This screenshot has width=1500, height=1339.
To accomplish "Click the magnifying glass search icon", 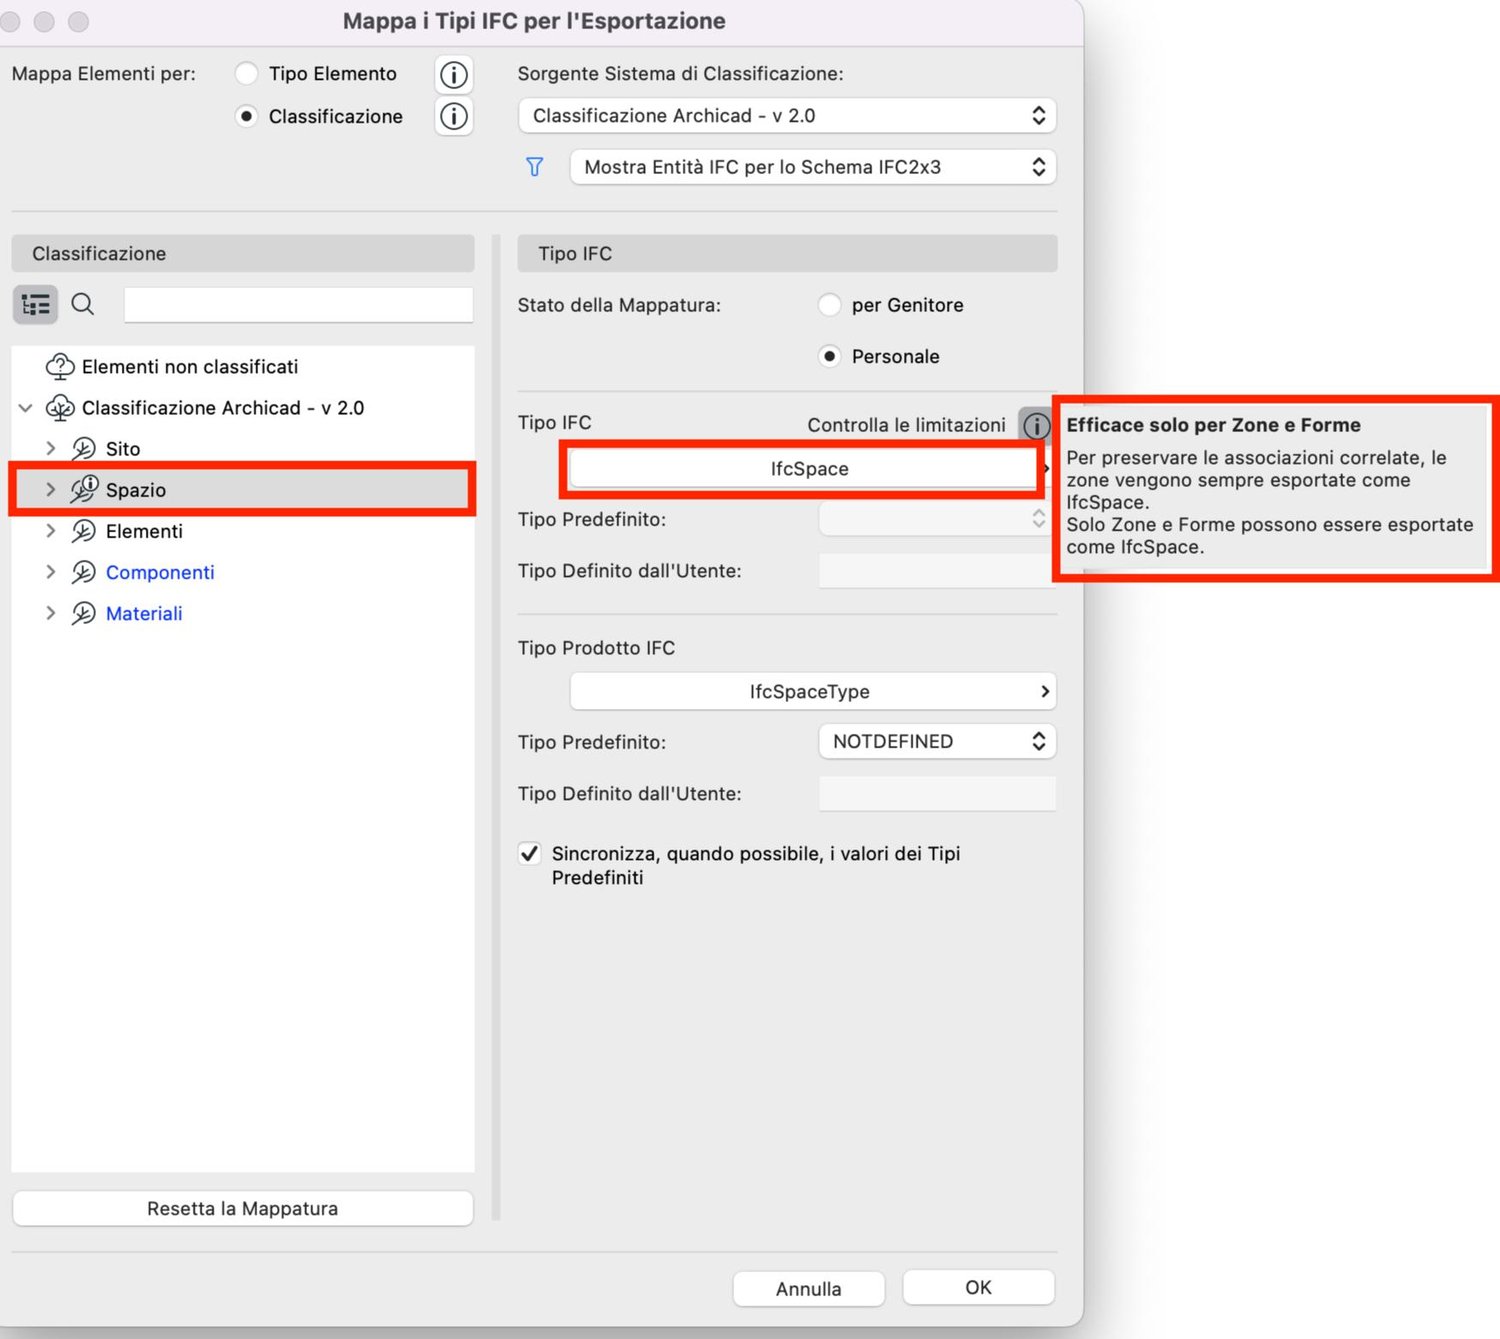I will [x=83, y=304].
